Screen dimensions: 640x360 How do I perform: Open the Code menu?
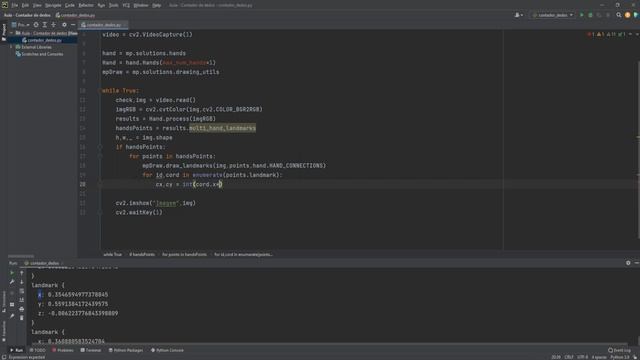point(70,5)
